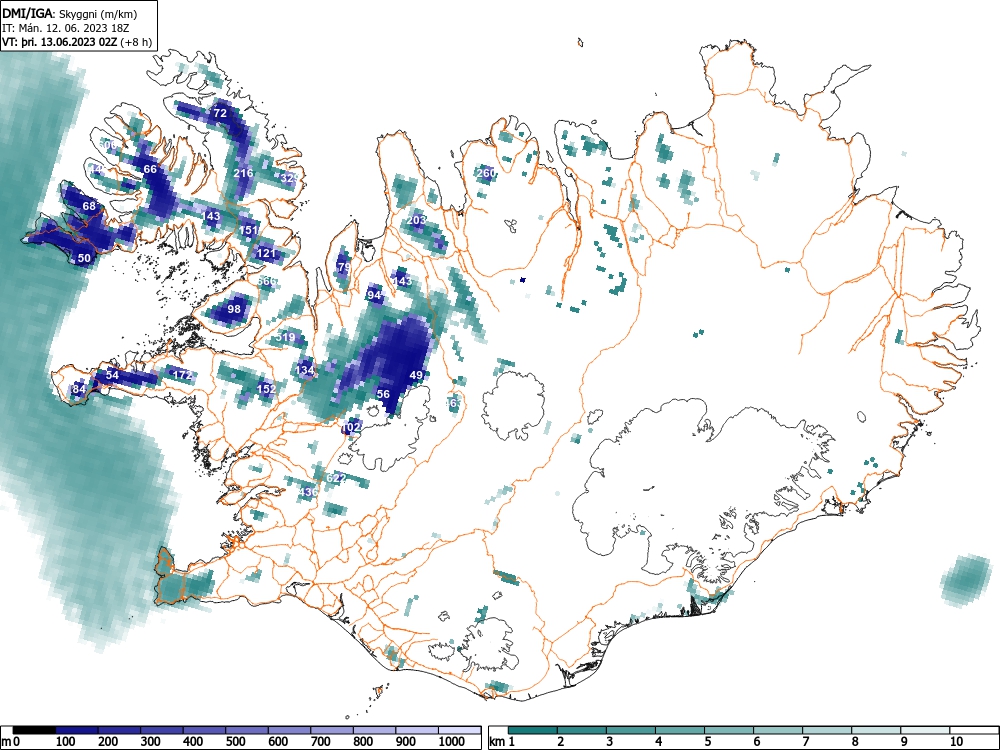Viewport: 1000px width, 750px height.
Task: Click the dark blue 100–200 m legend swatch
Action: [77, 730]
